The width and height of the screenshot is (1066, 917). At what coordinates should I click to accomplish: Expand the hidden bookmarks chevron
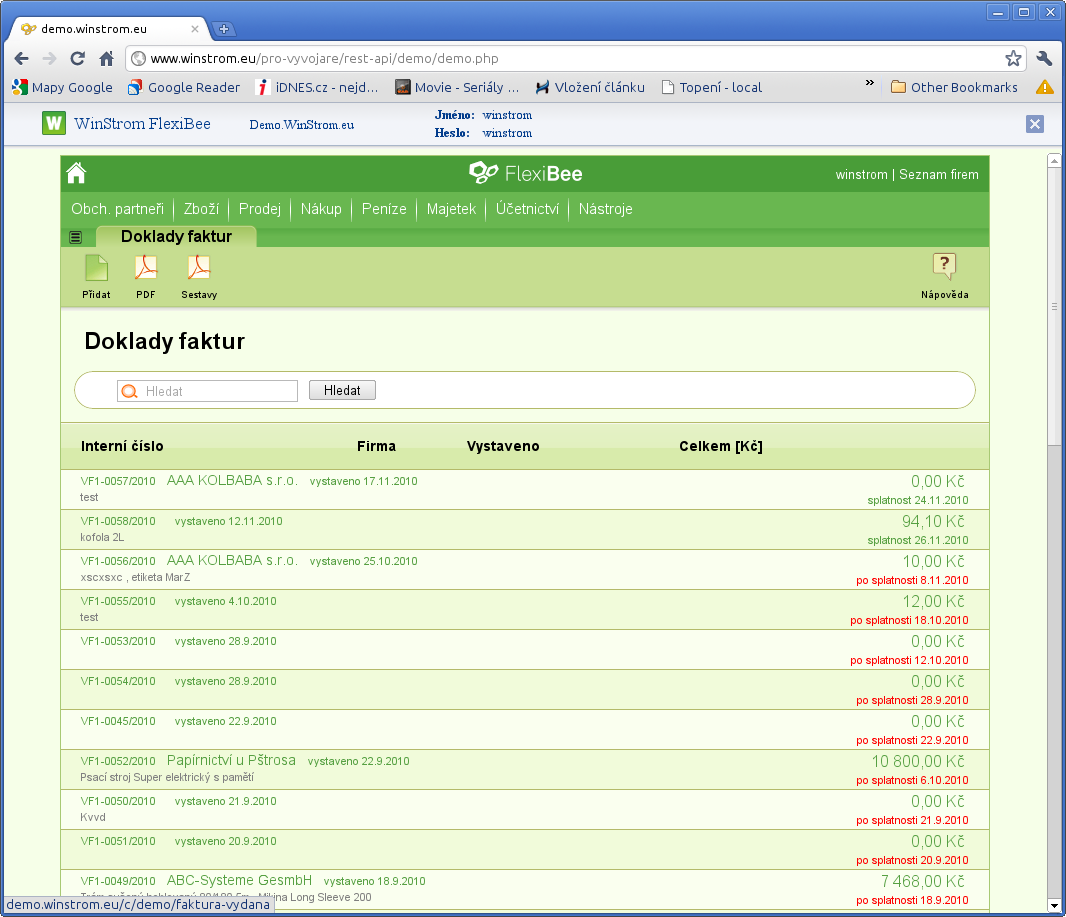point(869,84)
